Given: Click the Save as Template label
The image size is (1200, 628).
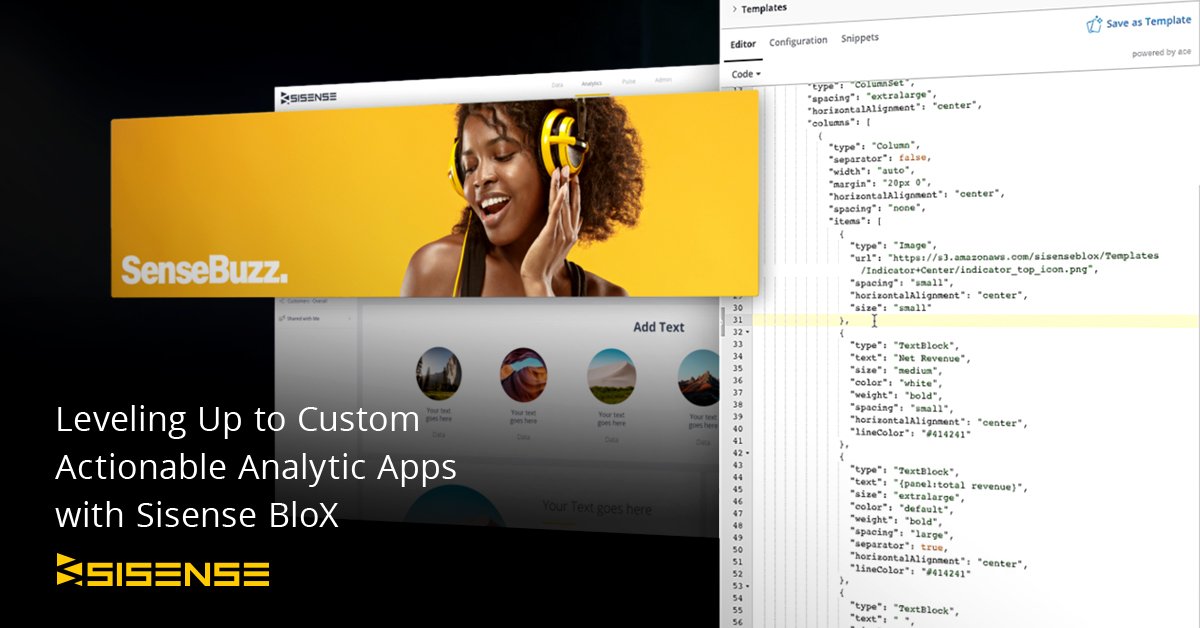Looking at the screenshot, I should click(x=1149, y=22).
